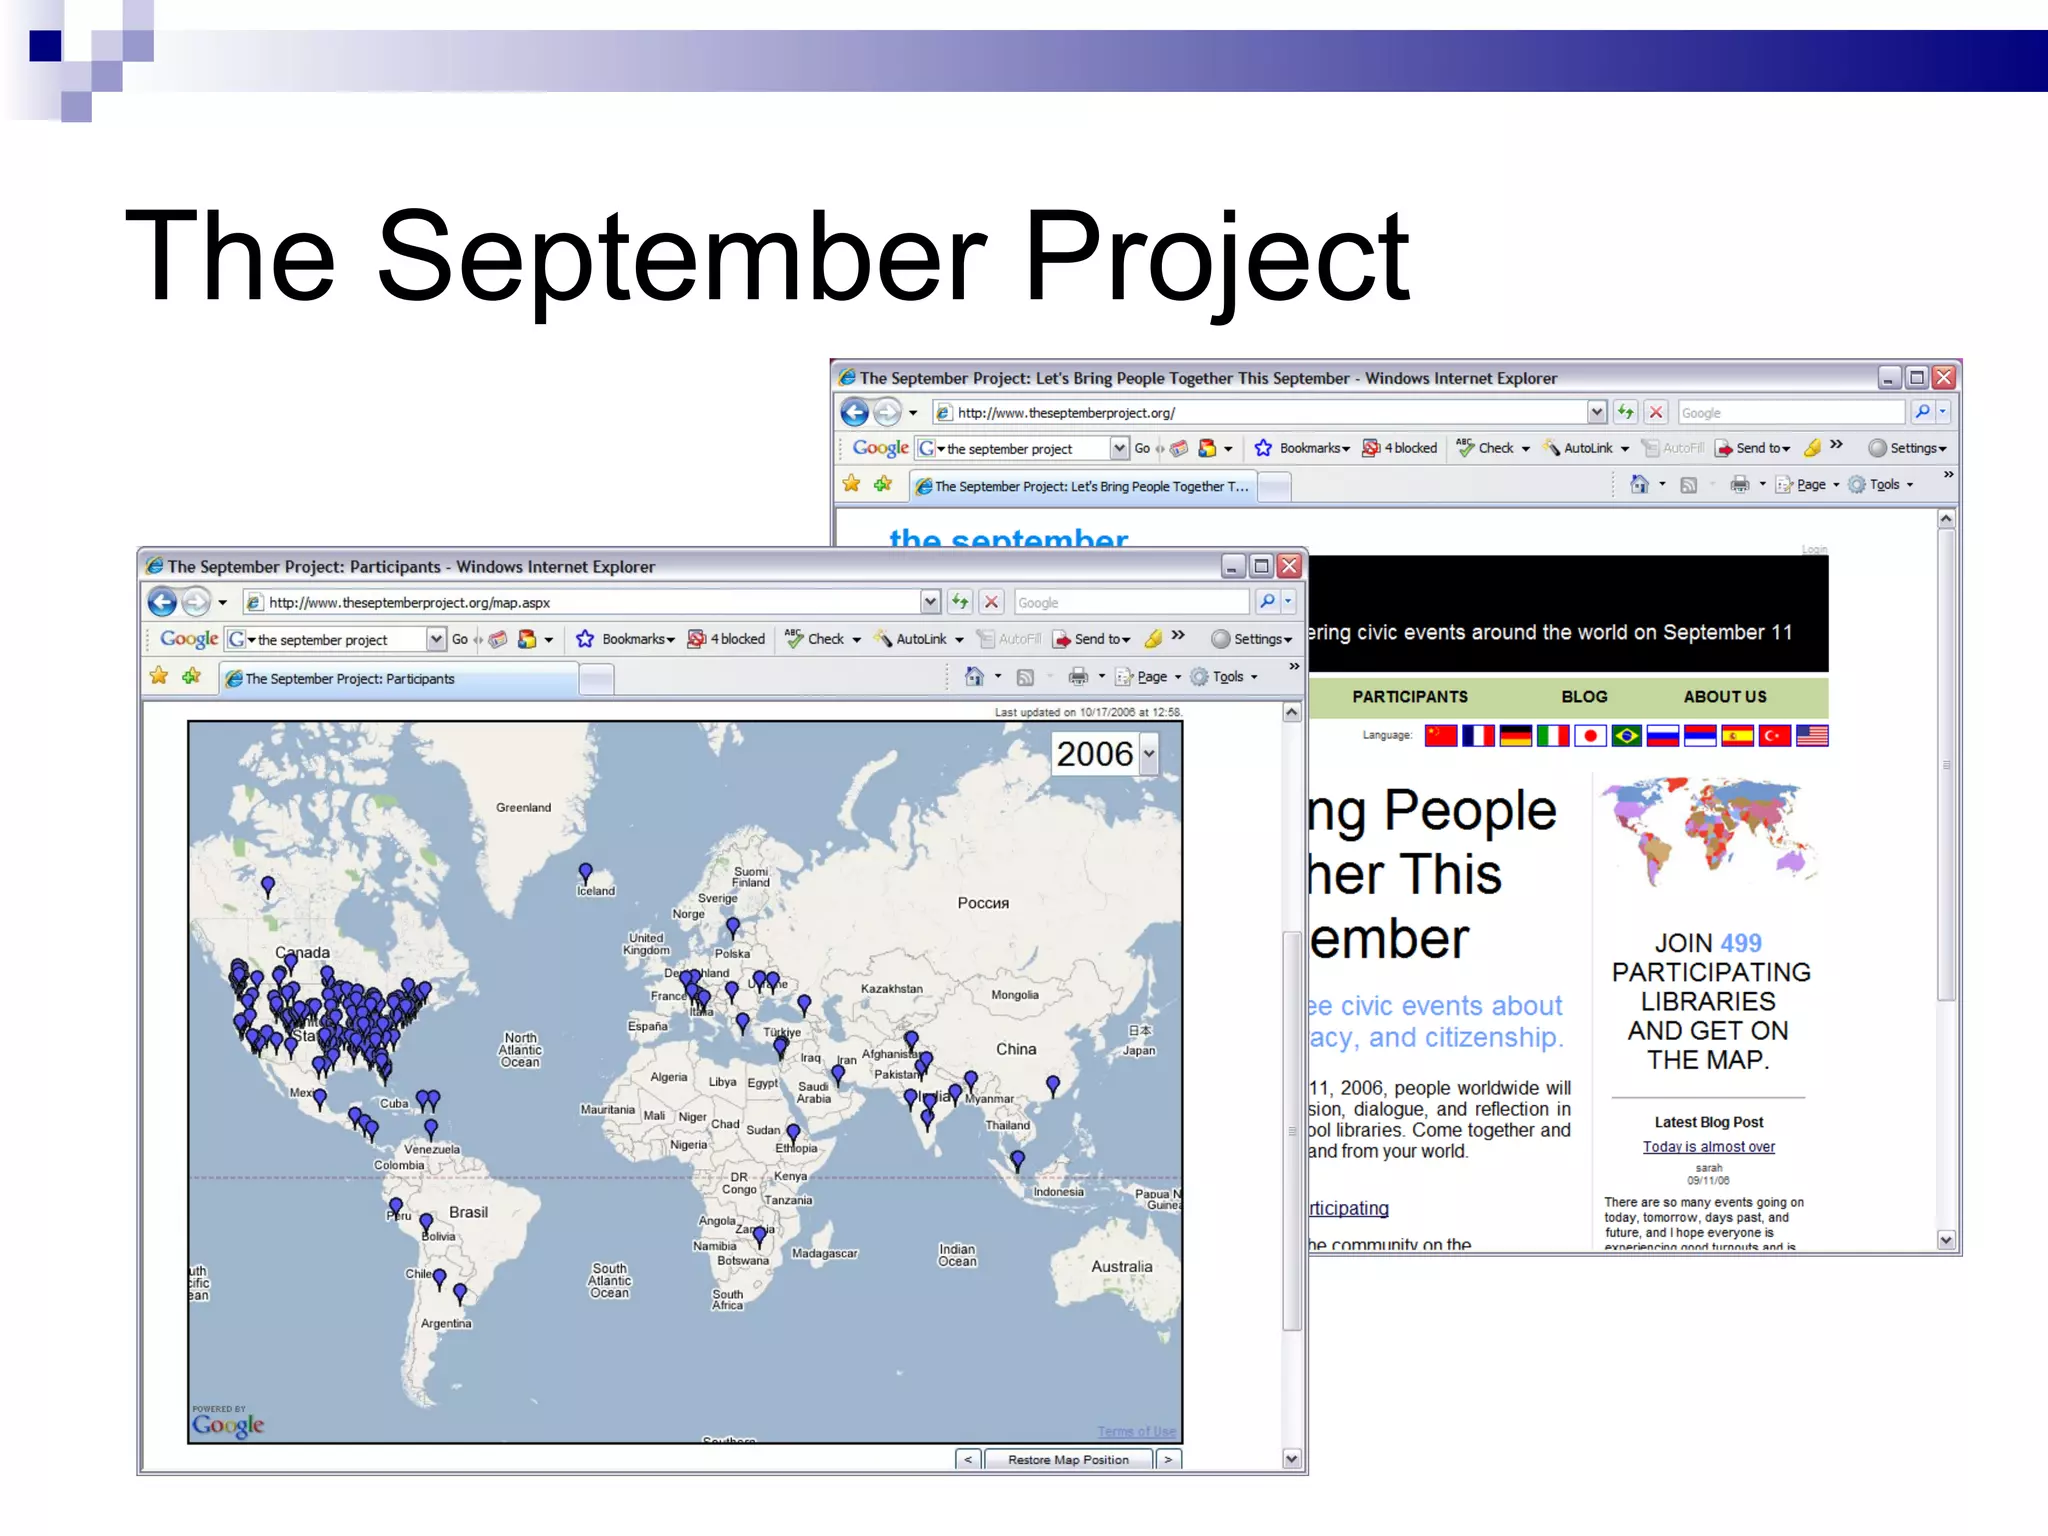Click map pan left '<' button
This screenshot has height=1536, width=2048.
click(x=968, y=1460)
